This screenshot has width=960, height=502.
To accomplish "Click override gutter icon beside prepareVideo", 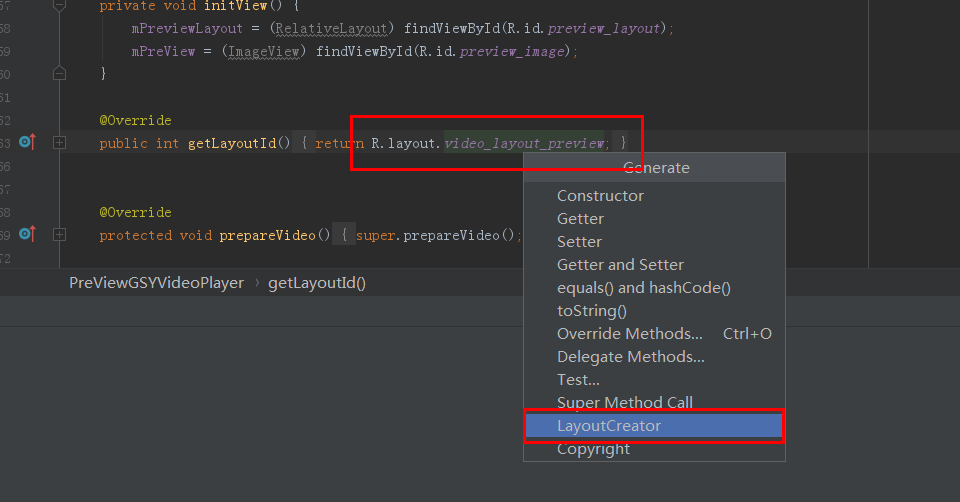I will pyautogui.click(x=27, y=234).
